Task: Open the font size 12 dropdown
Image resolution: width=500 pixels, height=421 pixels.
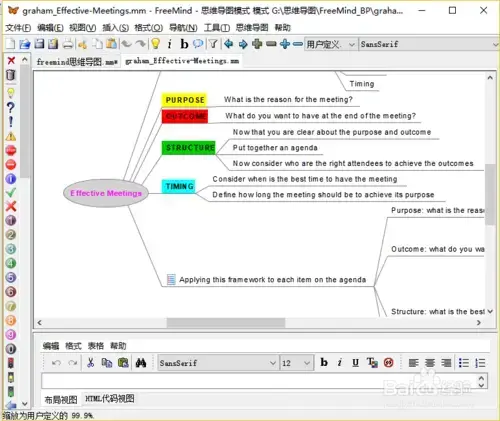Action: tap(297, 363)
